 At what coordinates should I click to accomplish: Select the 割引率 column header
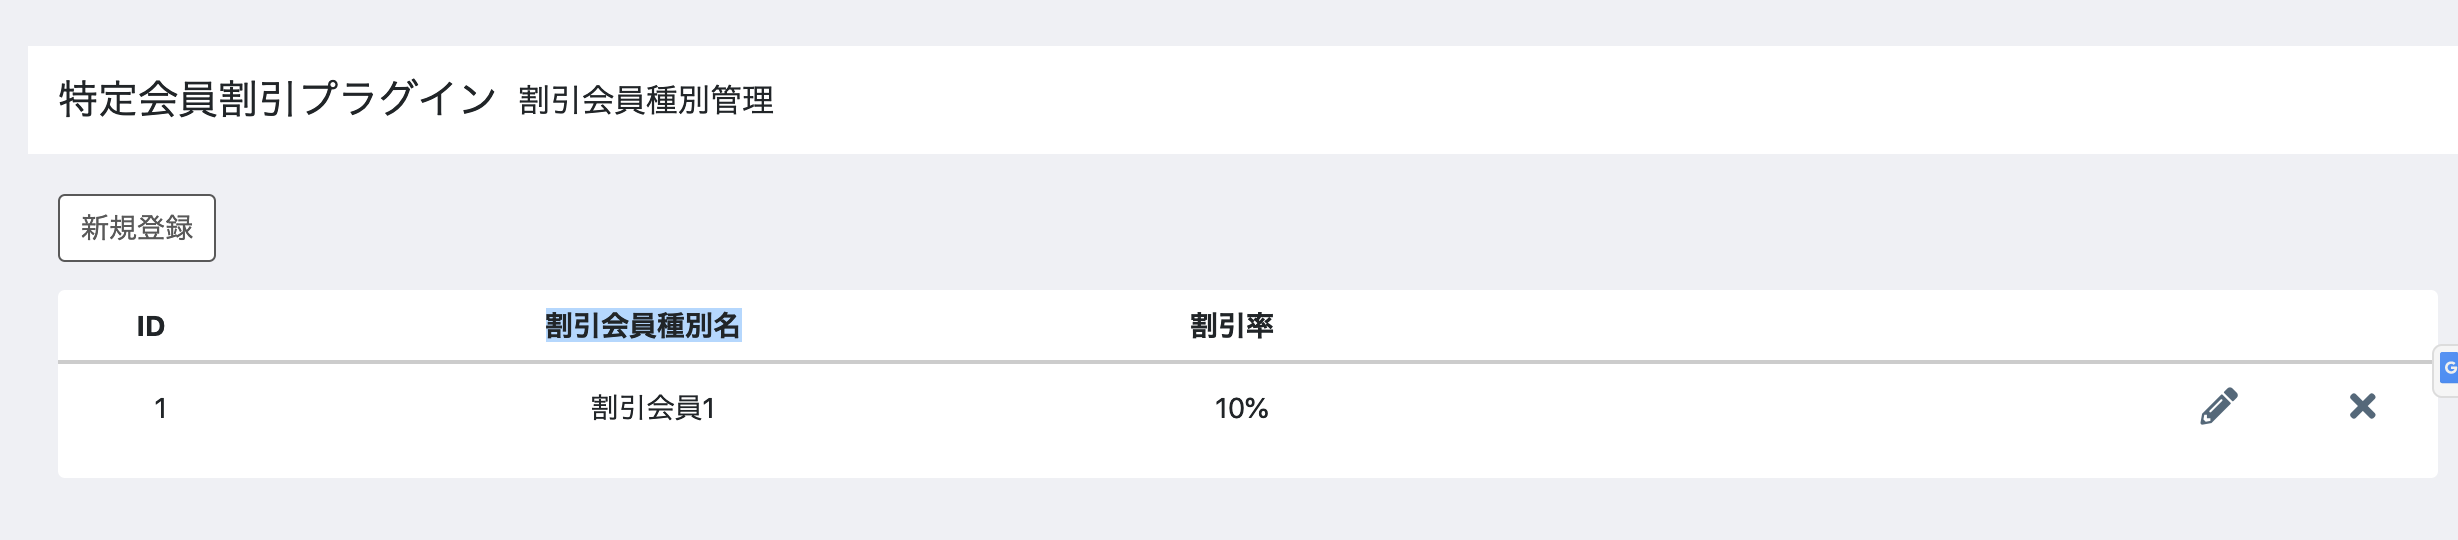(1232, 326)
